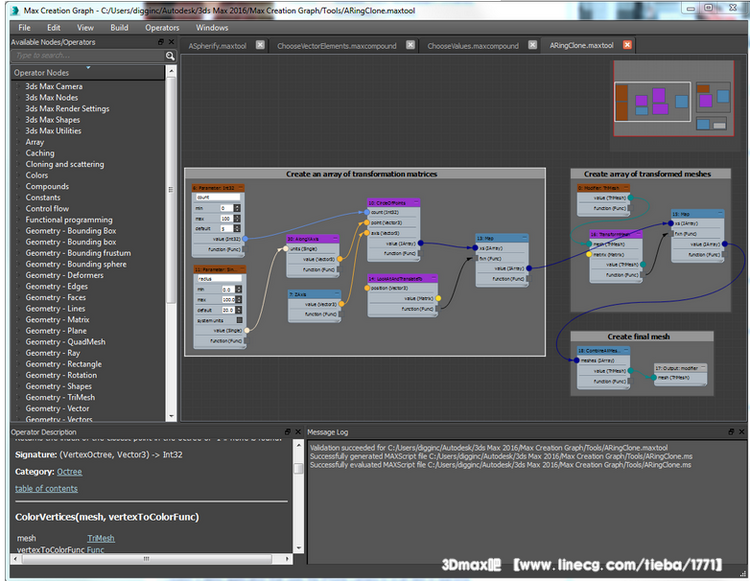Click the point (Vector3) input port on CircleOfPoints

pos(367,222)
